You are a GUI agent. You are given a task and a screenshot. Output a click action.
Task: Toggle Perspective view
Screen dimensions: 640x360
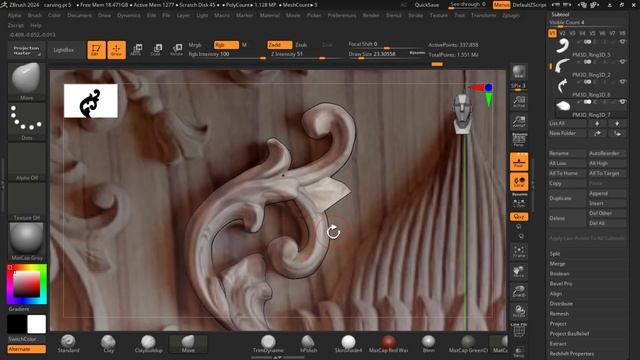click(519, 140)
